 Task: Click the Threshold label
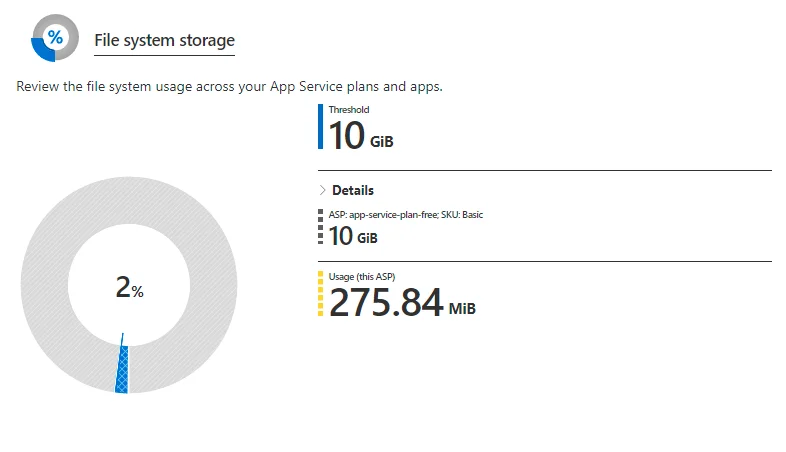tap(348, 110)
